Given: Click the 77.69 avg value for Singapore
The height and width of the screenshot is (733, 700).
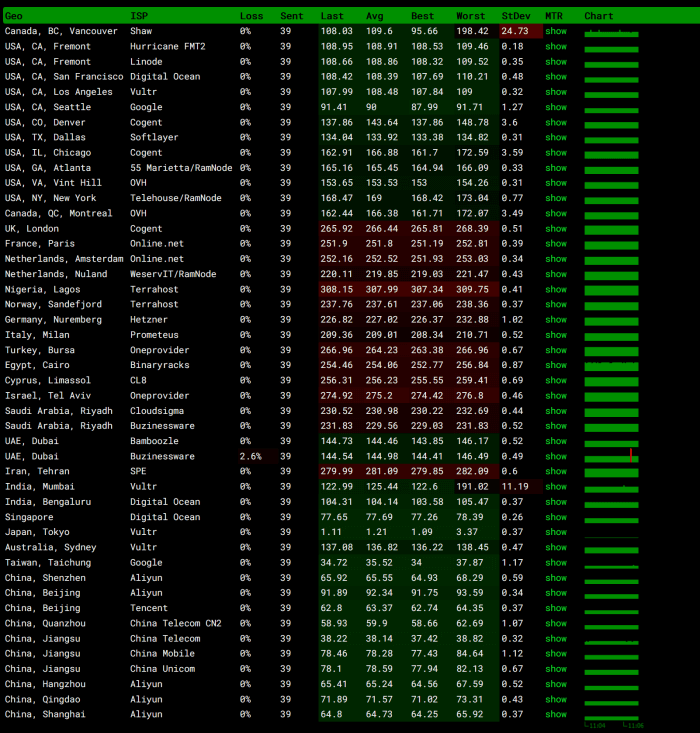Looking at the screenshot, I should tap(379, 517).
